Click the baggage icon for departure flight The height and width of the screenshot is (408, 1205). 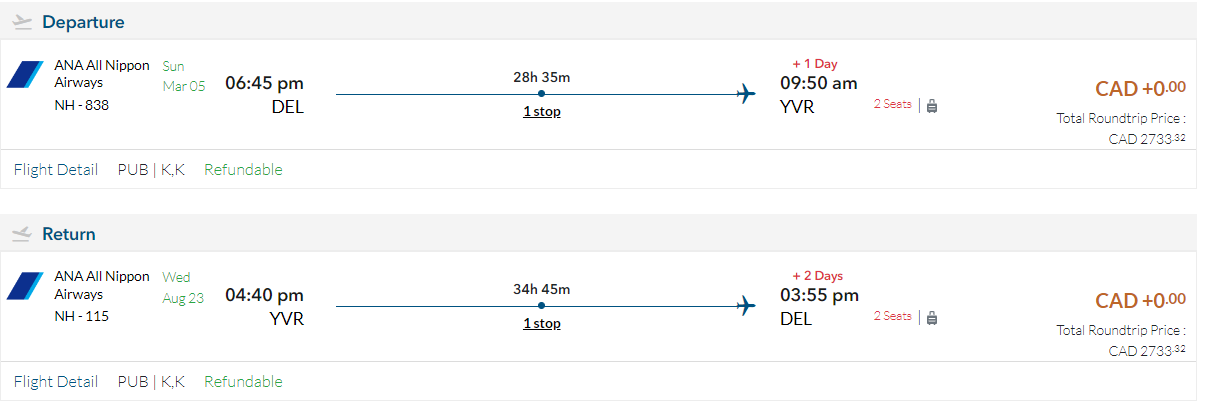coord(932,105)
